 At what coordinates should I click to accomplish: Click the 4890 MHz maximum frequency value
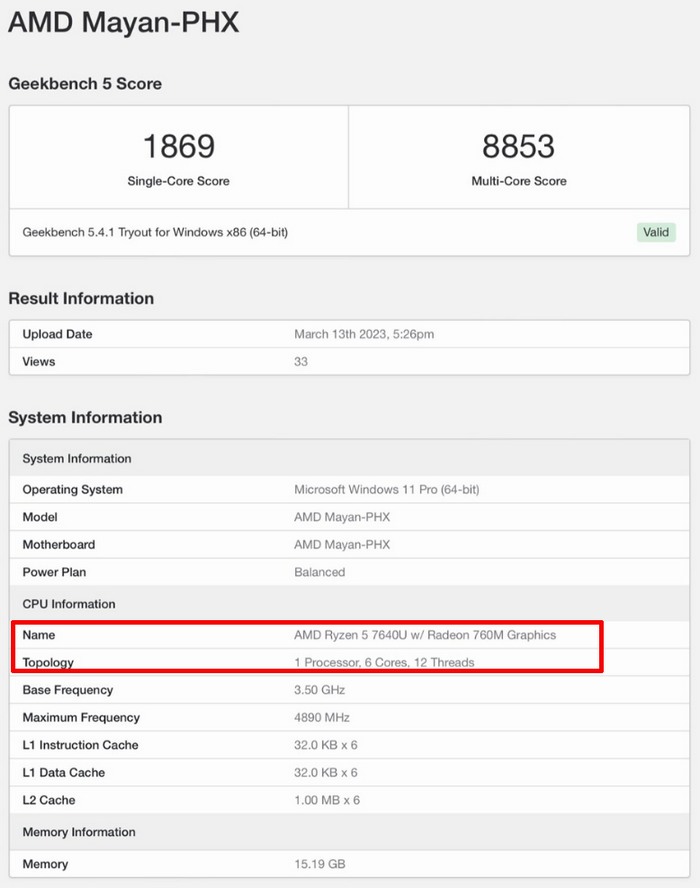(321, 717)
